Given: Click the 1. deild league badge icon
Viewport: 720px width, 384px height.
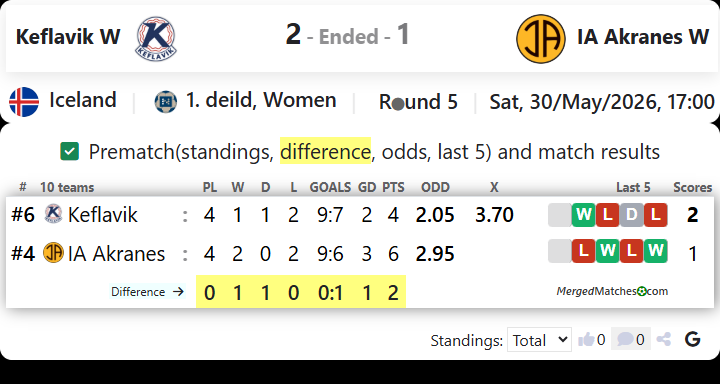Looking at the screenshot, I should 166,102.
